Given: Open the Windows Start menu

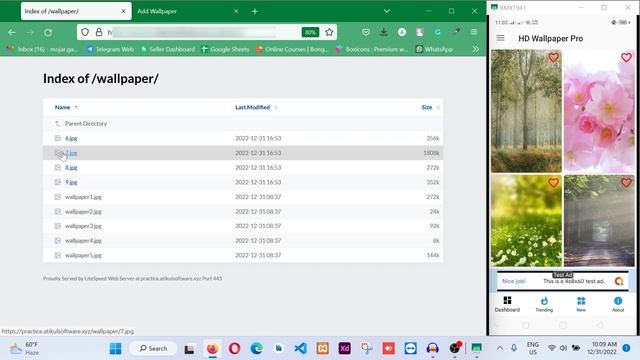Looking at the screenshot, I should click(116, 349).
